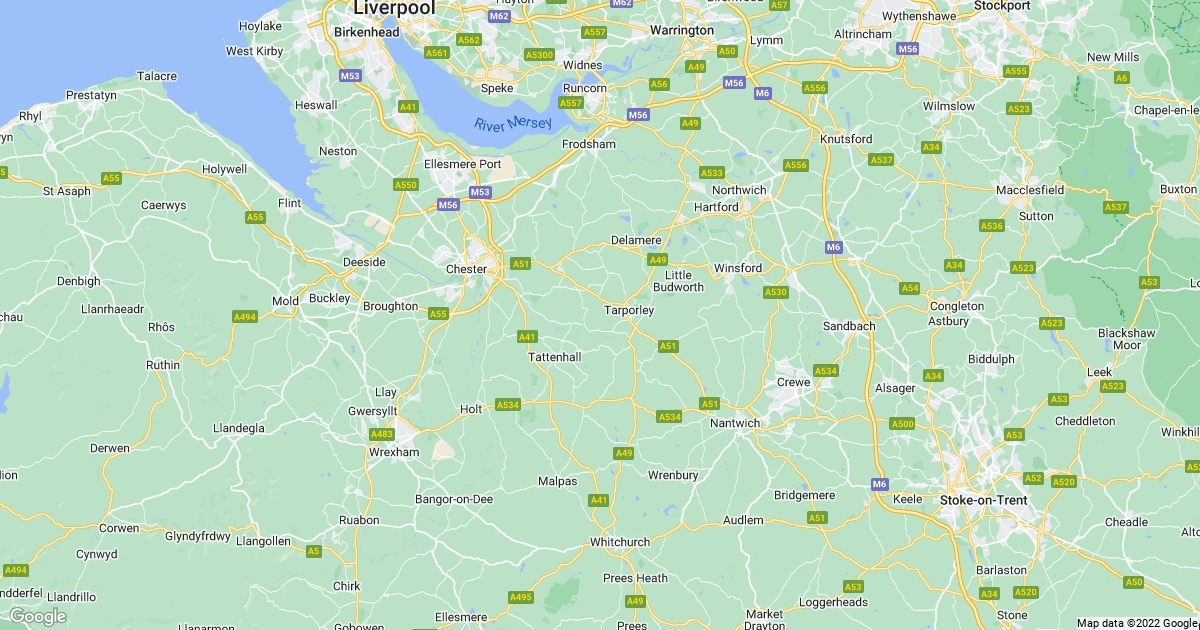1200x630 pixels.
Task: Select the A494 shield near Ruthin
Action: point(245,317)
